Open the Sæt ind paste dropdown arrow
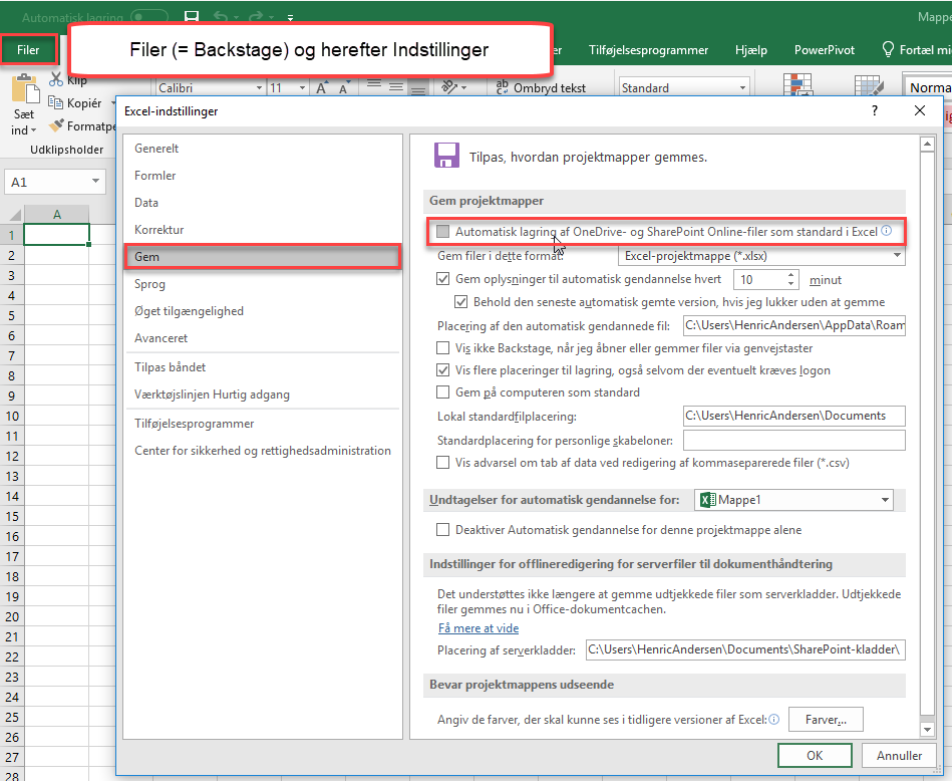The width and height of the screenshot is (952, 781). 33,130
